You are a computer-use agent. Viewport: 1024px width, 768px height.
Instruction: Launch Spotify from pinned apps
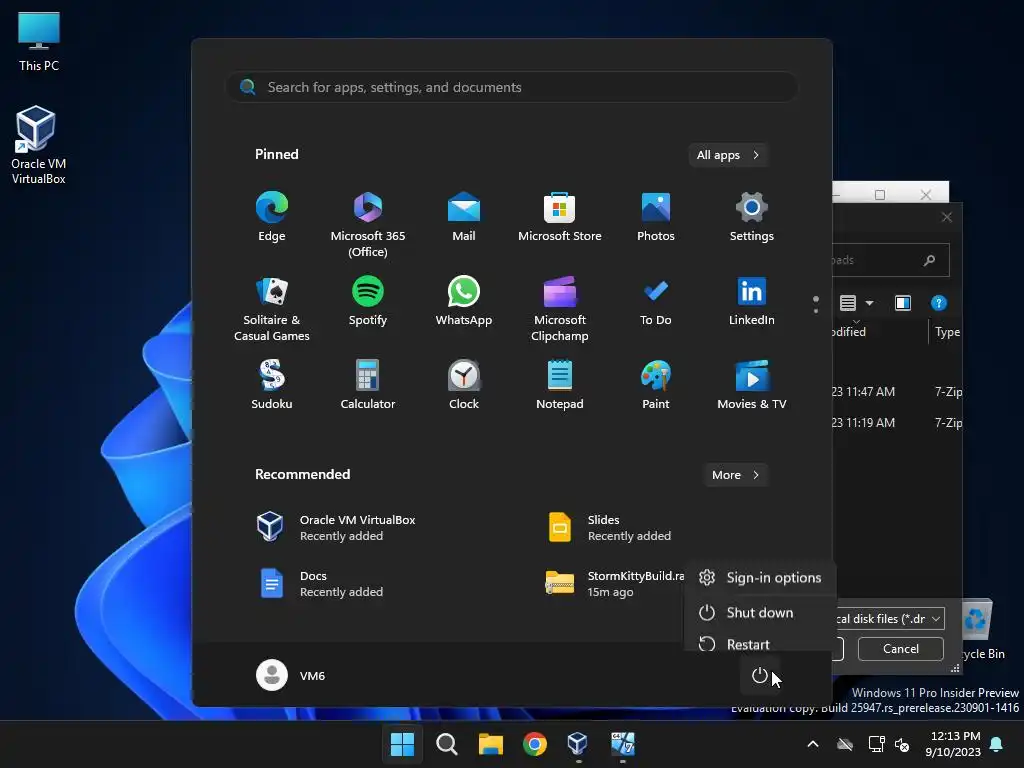368,302
